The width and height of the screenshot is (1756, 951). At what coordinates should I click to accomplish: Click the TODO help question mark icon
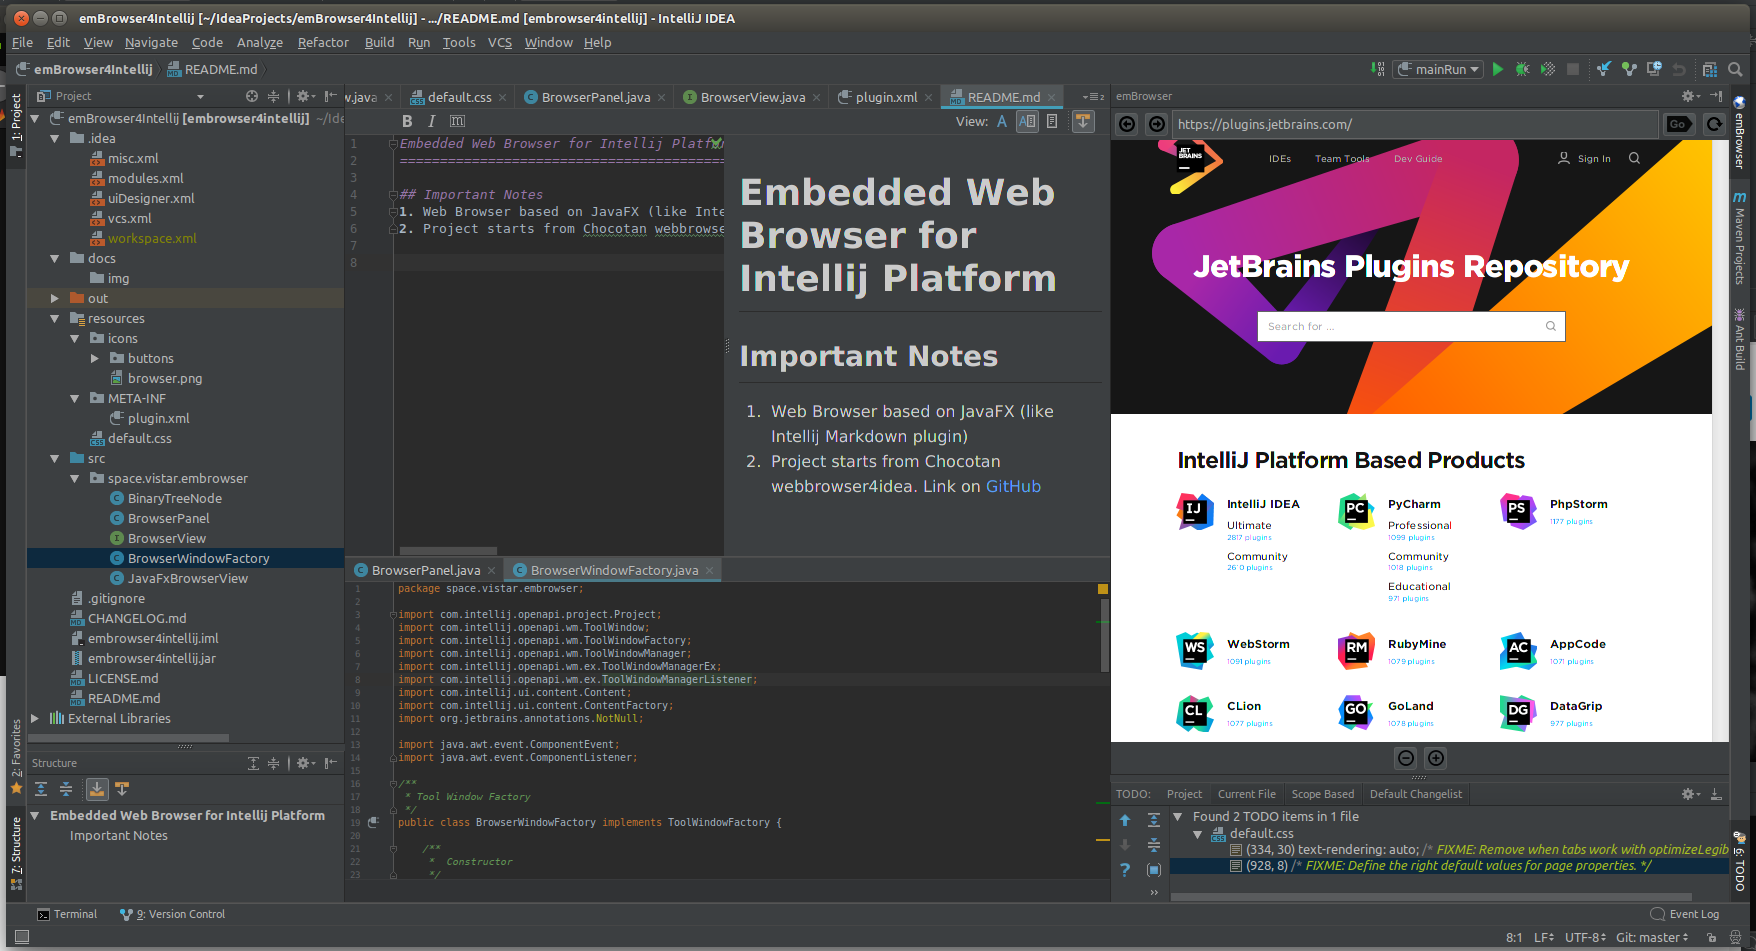click(x=1125, y=870)
